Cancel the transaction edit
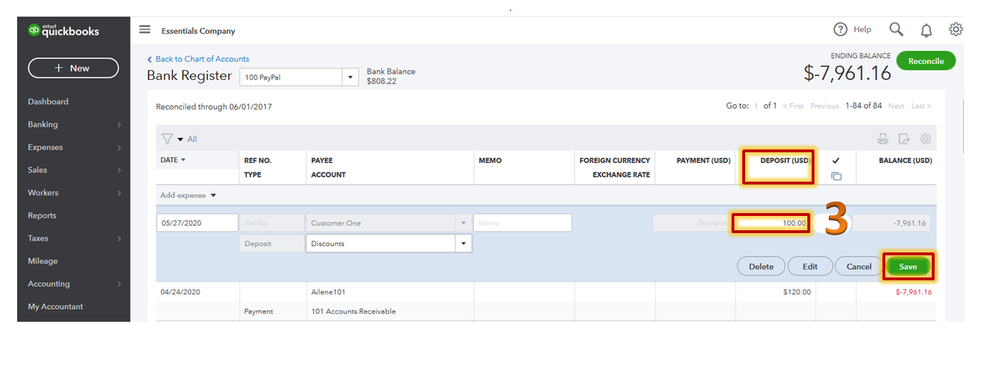999x384 pixels. click(858, 267)
